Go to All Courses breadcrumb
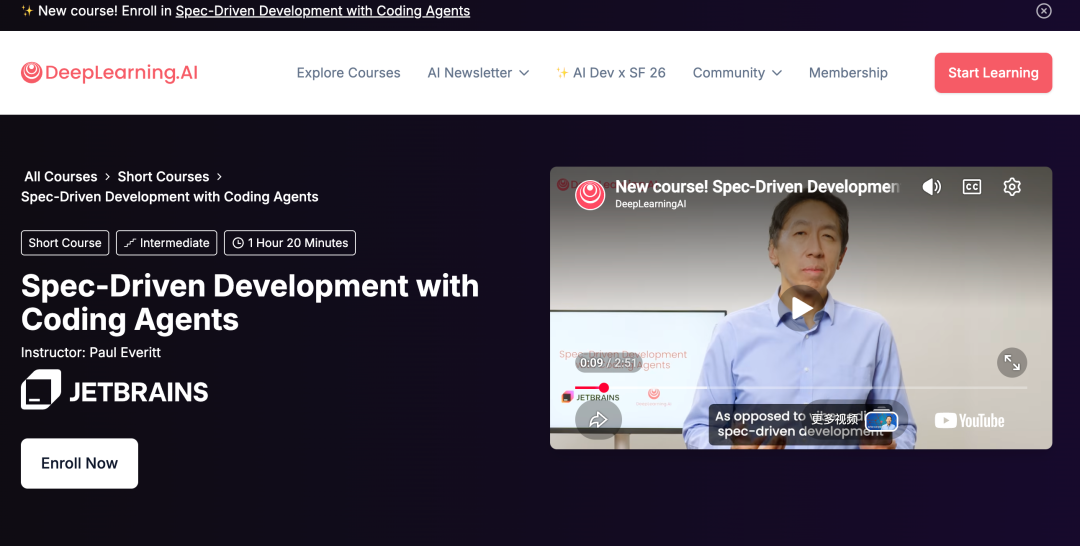The width and height of the screenshot is (1080, 546). click(x=61, y=176)
